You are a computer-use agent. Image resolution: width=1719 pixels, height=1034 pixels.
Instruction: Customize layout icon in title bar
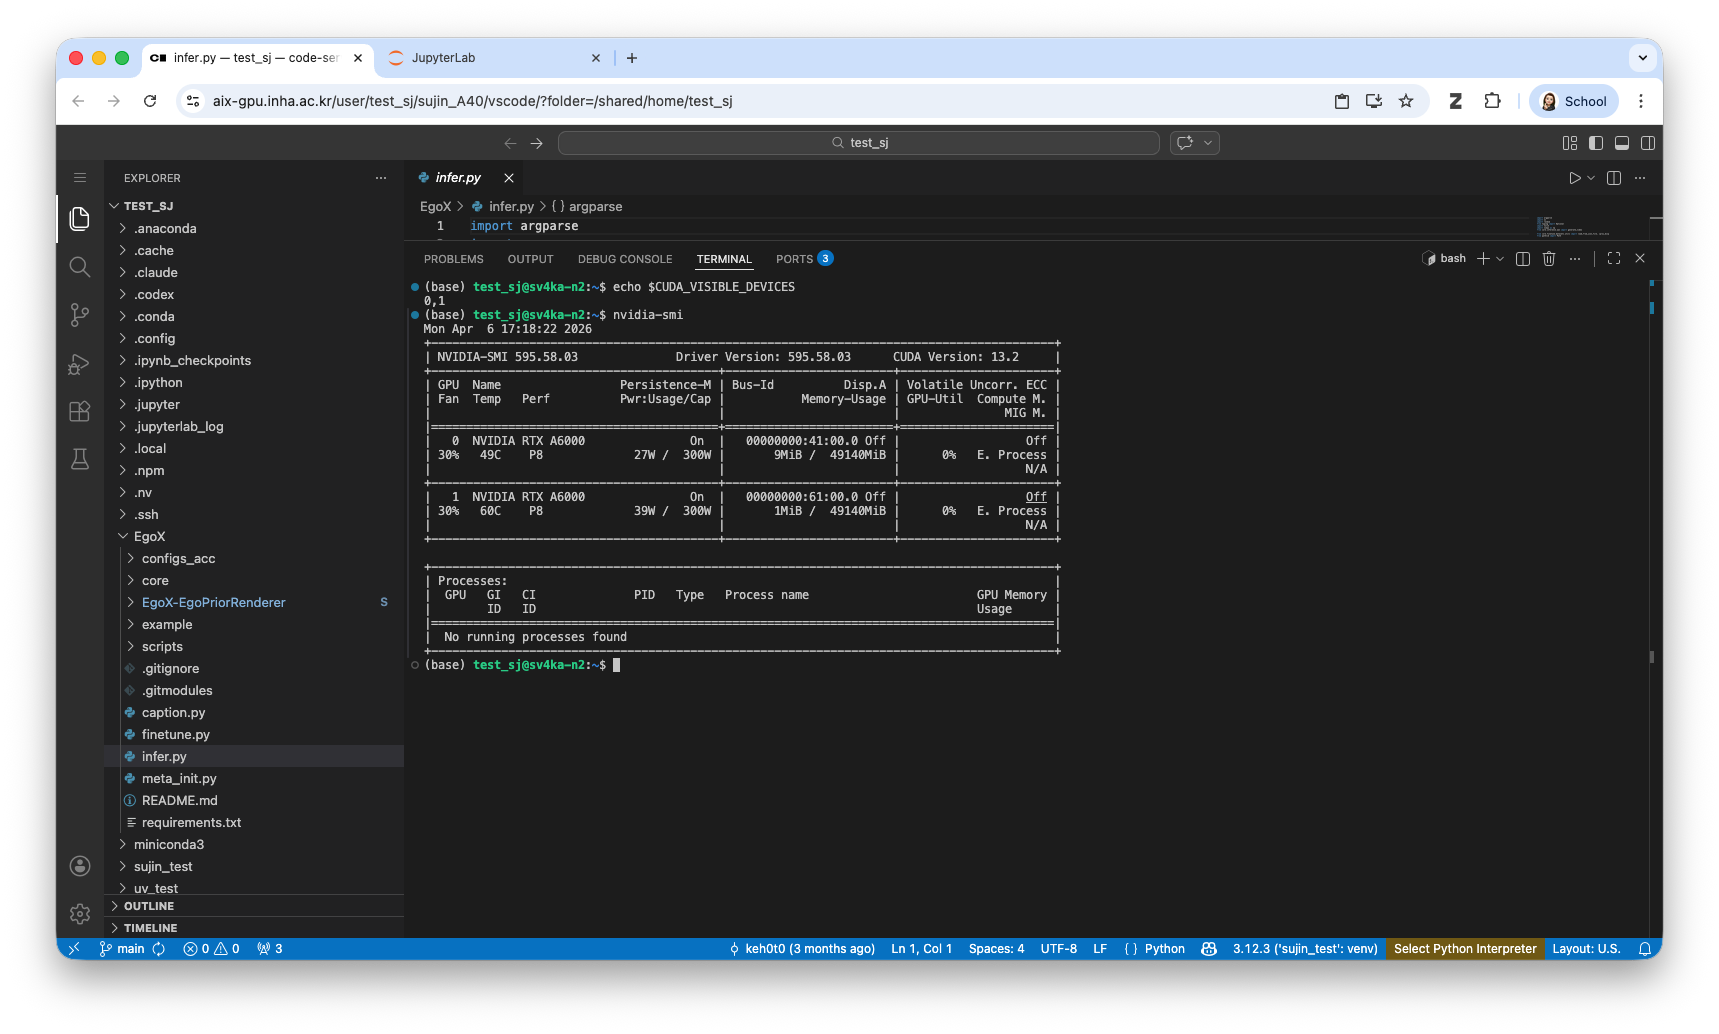(x=1570, y=143)
